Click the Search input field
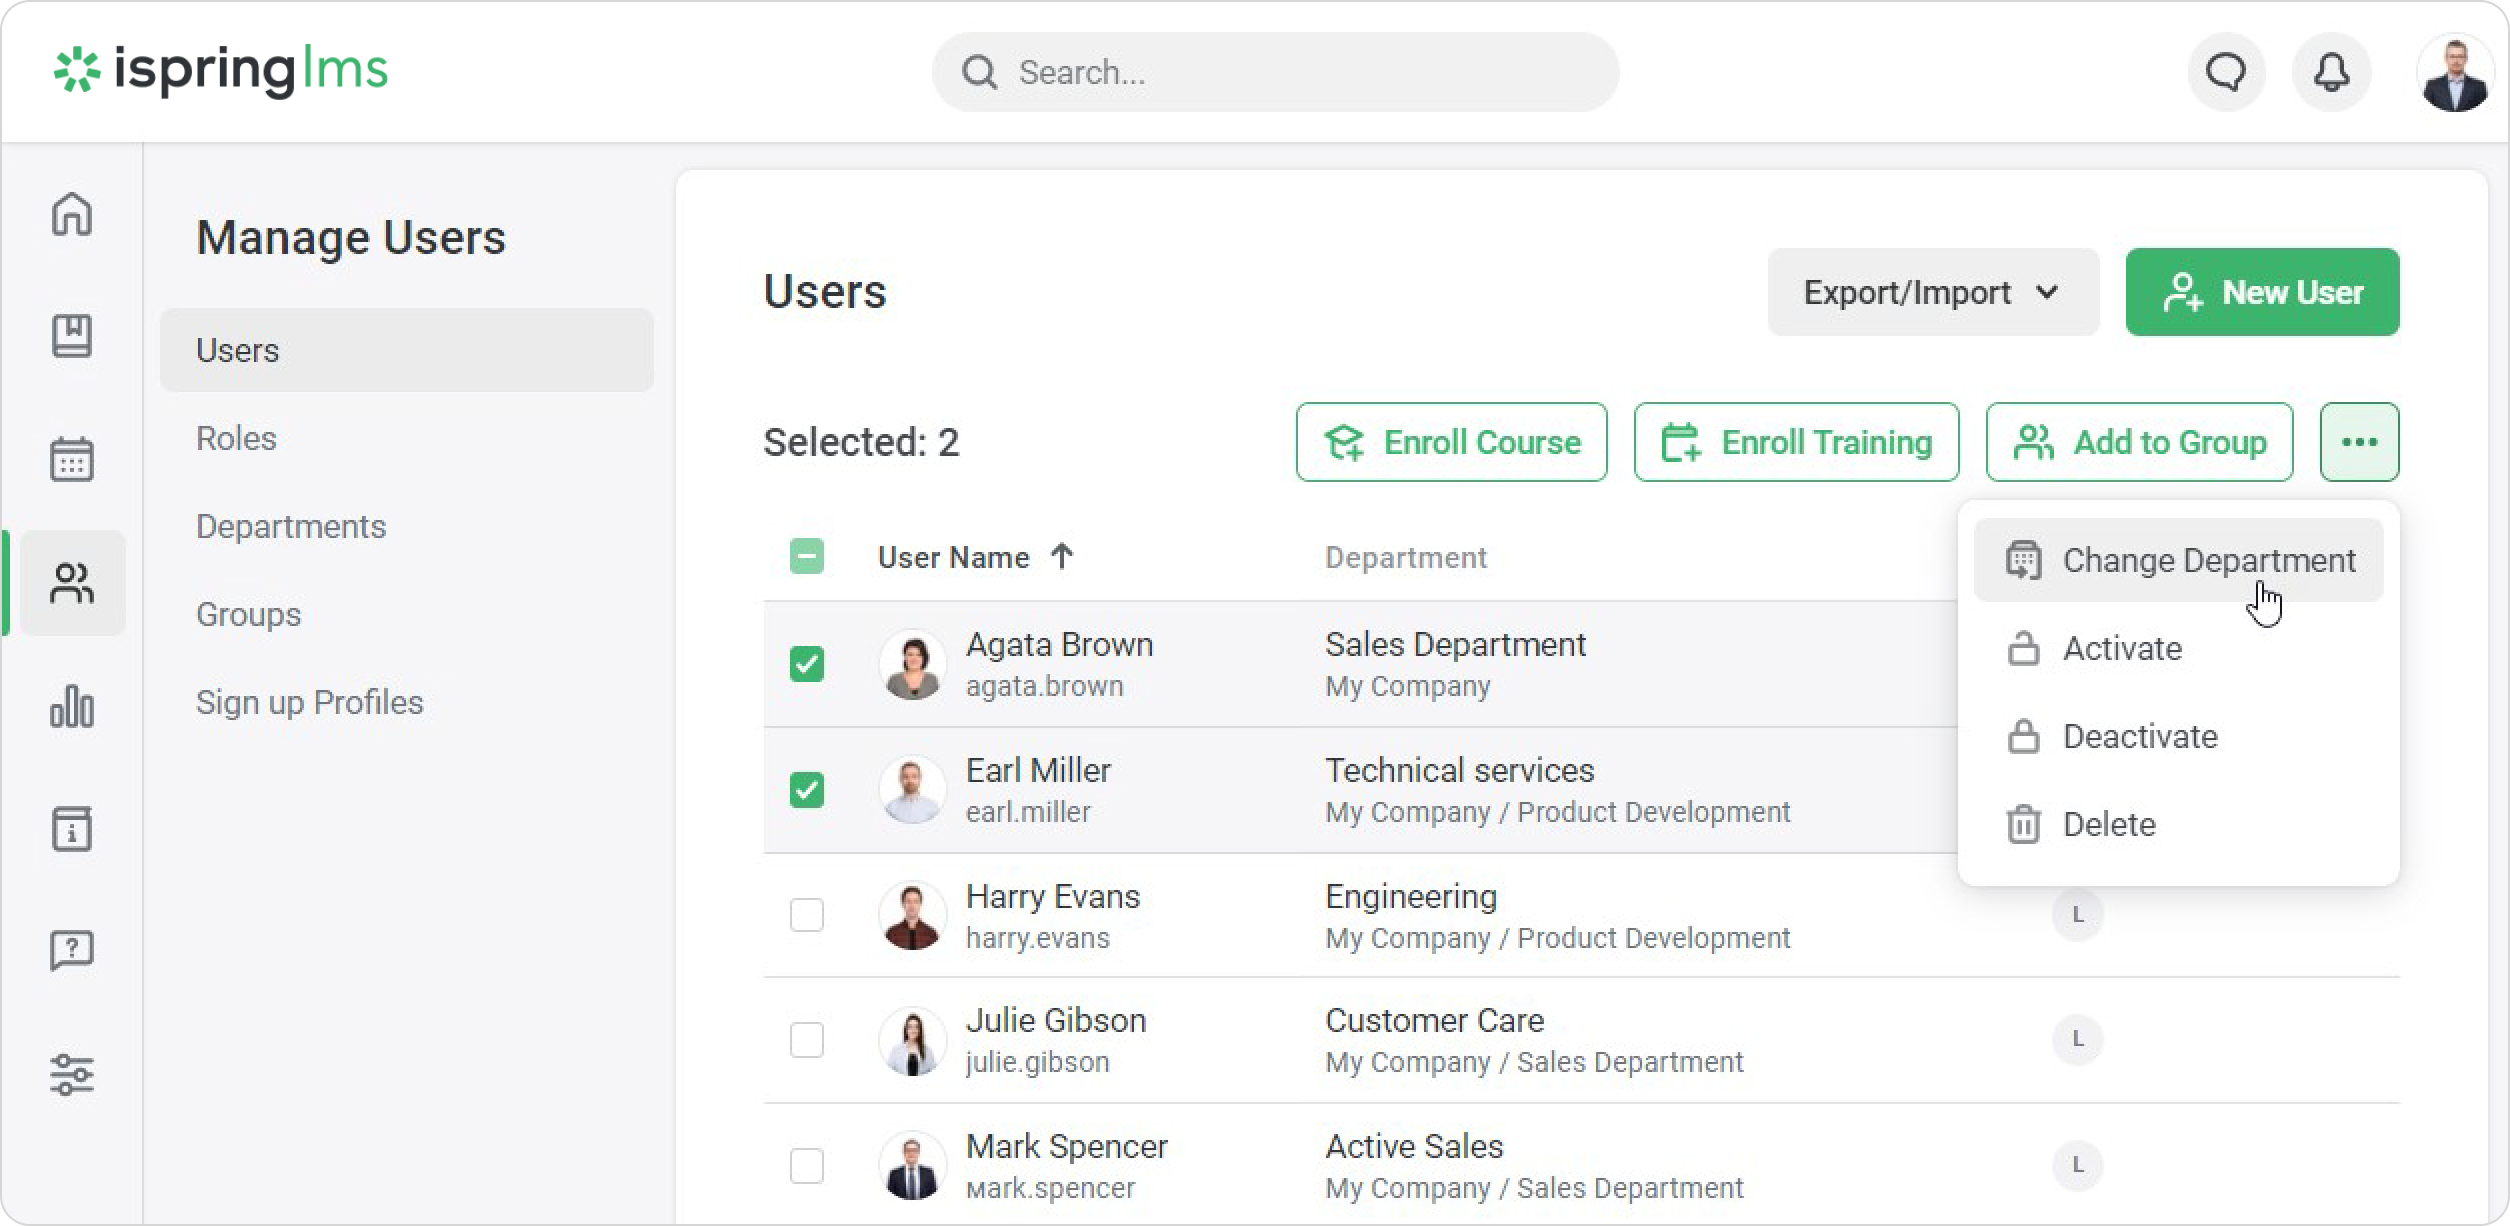The image size is (2510, 1226). click(x=1290, y=72)
